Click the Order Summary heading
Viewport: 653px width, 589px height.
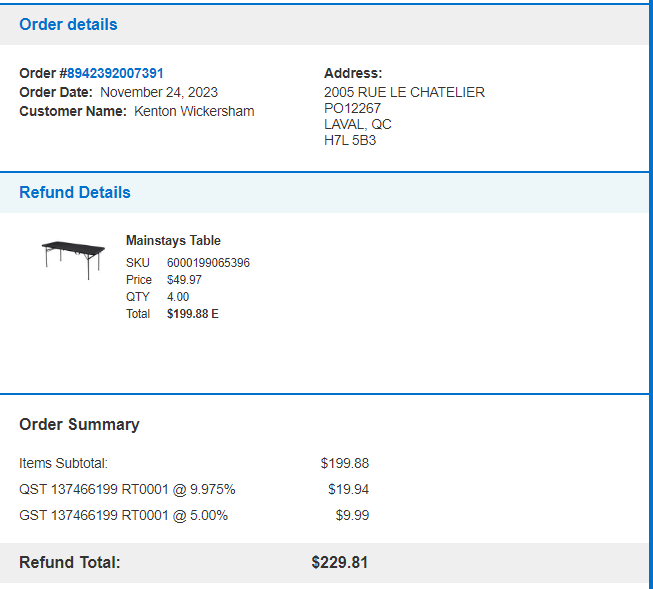[79, 424]
